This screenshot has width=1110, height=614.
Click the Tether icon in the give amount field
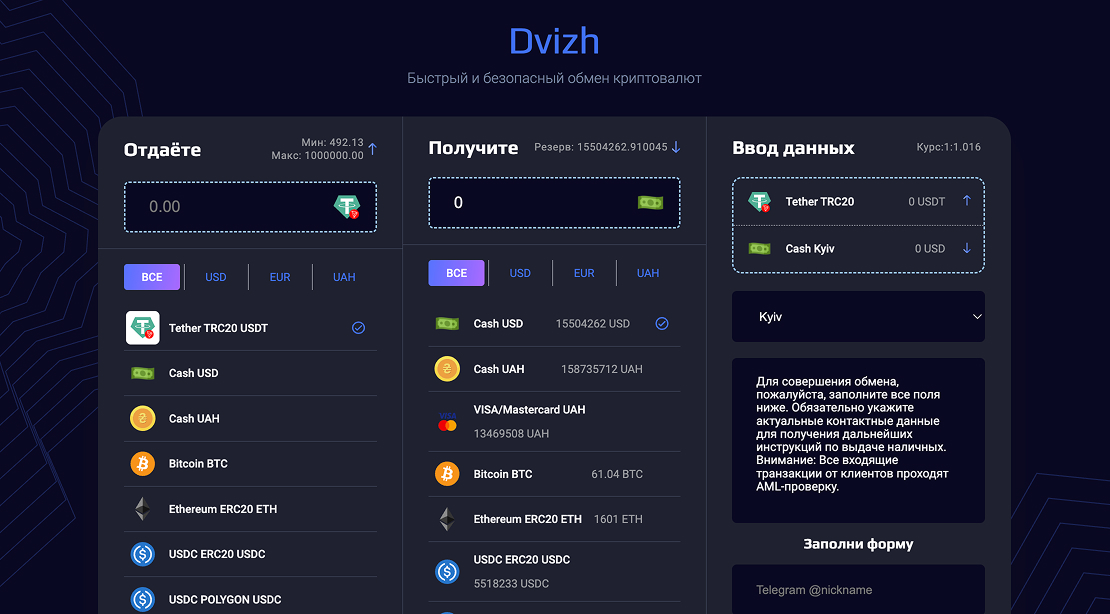pos(347,207)
